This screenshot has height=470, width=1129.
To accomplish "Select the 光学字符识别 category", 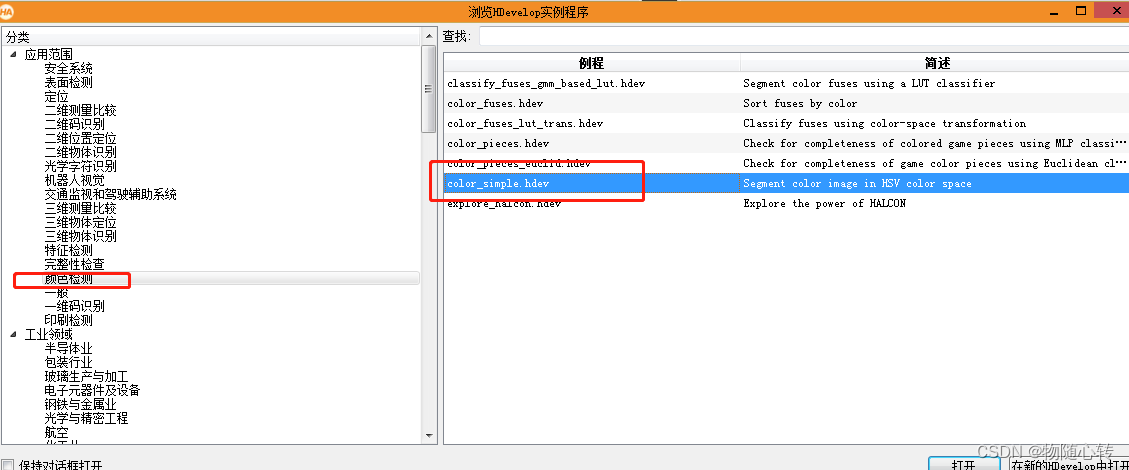I will 80,166.
